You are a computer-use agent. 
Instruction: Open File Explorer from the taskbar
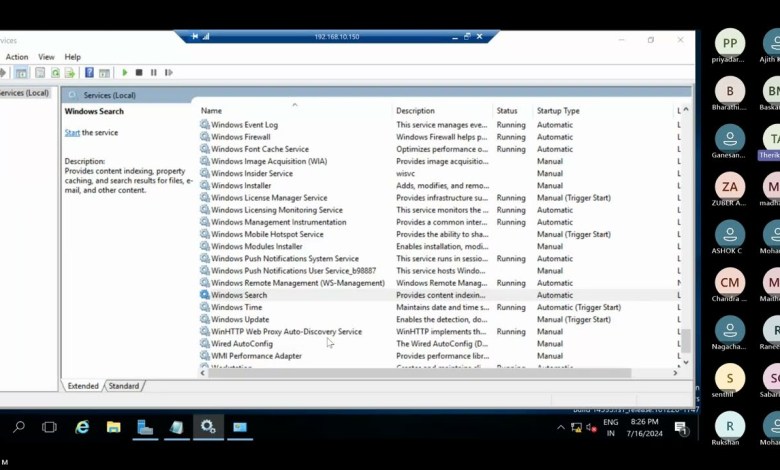(113, 427)
